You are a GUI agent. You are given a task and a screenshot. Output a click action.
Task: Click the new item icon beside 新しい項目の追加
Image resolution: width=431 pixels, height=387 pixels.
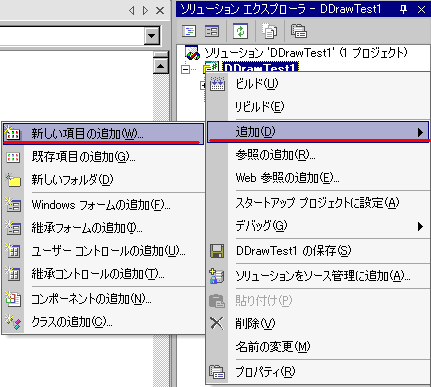13,133
